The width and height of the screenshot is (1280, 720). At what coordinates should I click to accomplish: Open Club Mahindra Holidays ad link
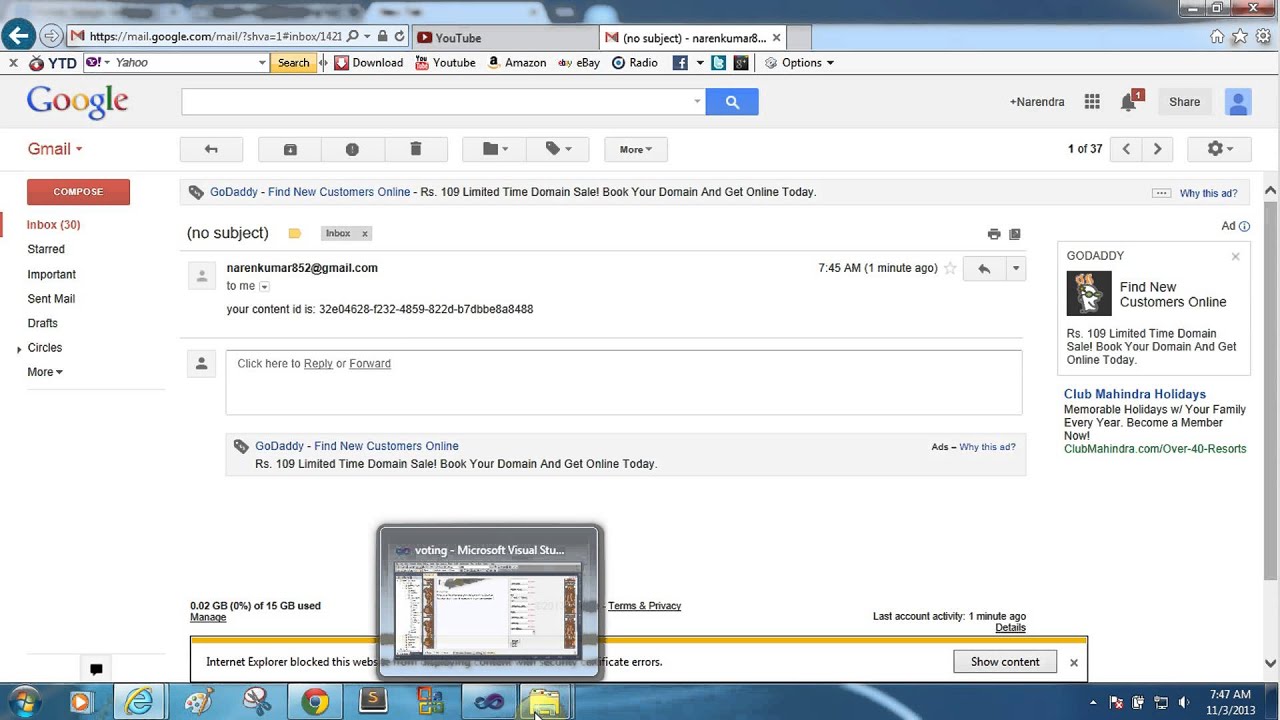1135,394
